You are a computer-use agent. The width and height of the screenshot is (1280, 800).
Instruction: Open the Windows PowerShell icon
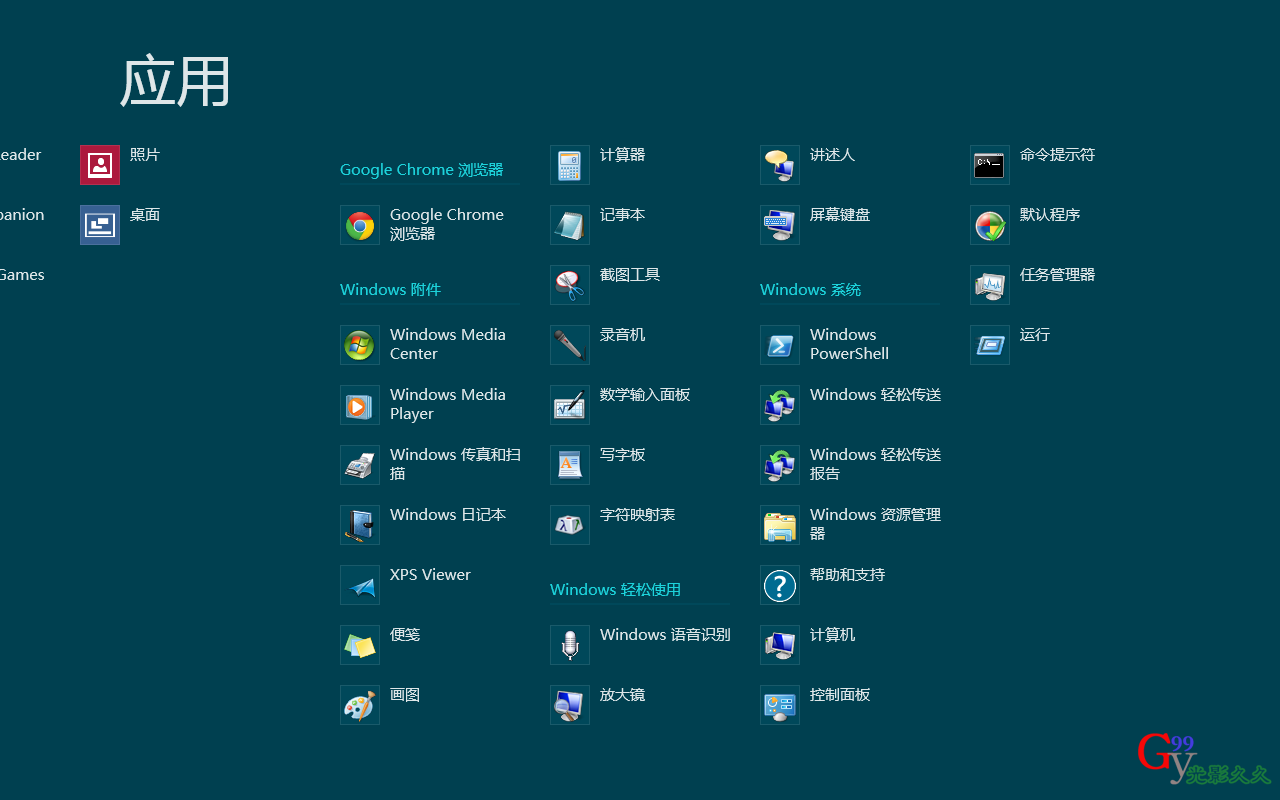[x=780, y=345]
